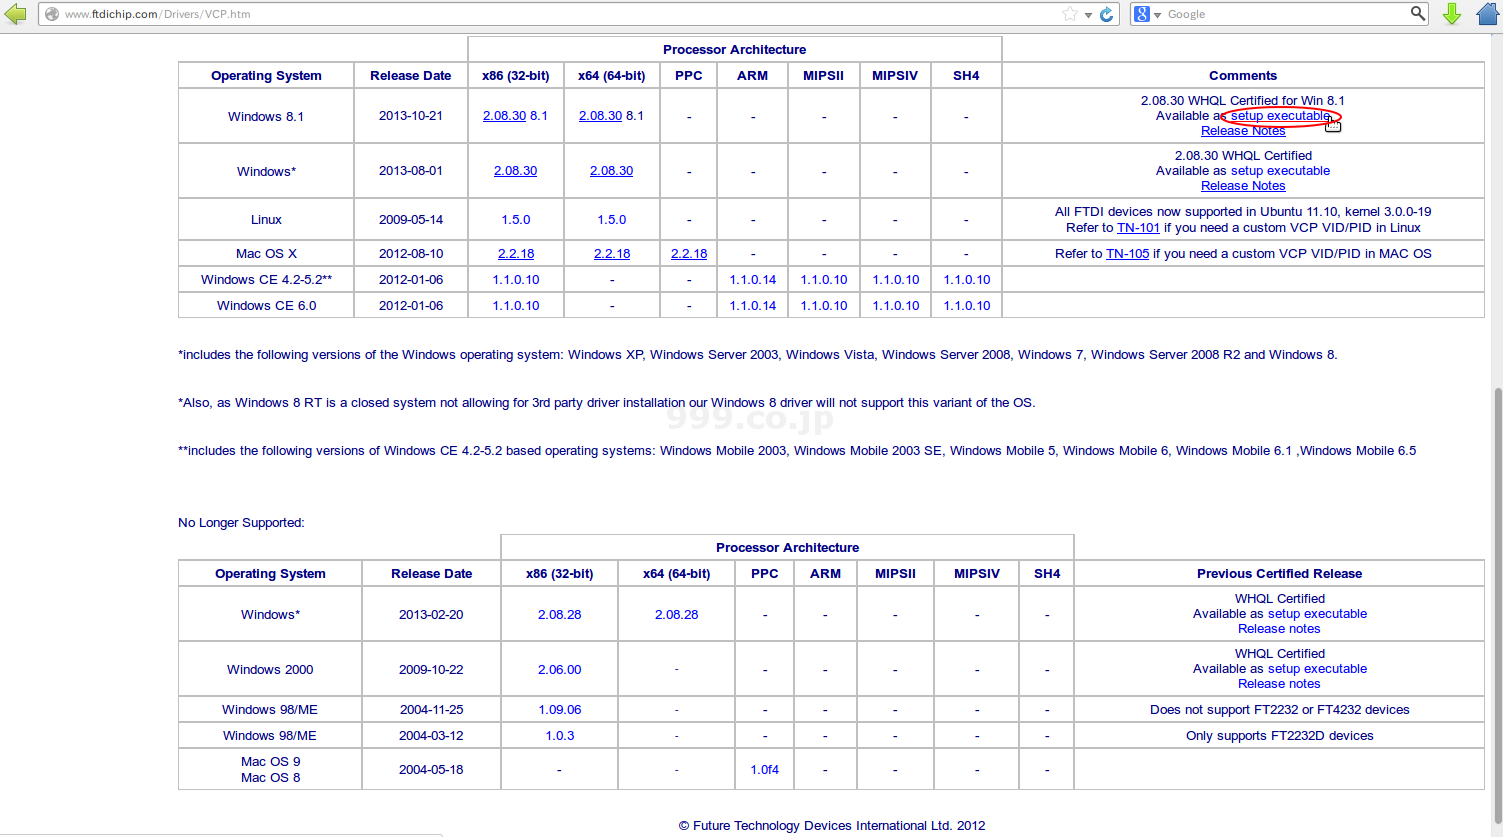
Task: Open Release notes in 2.08.28 row
Action: (x=1279, y=629)
